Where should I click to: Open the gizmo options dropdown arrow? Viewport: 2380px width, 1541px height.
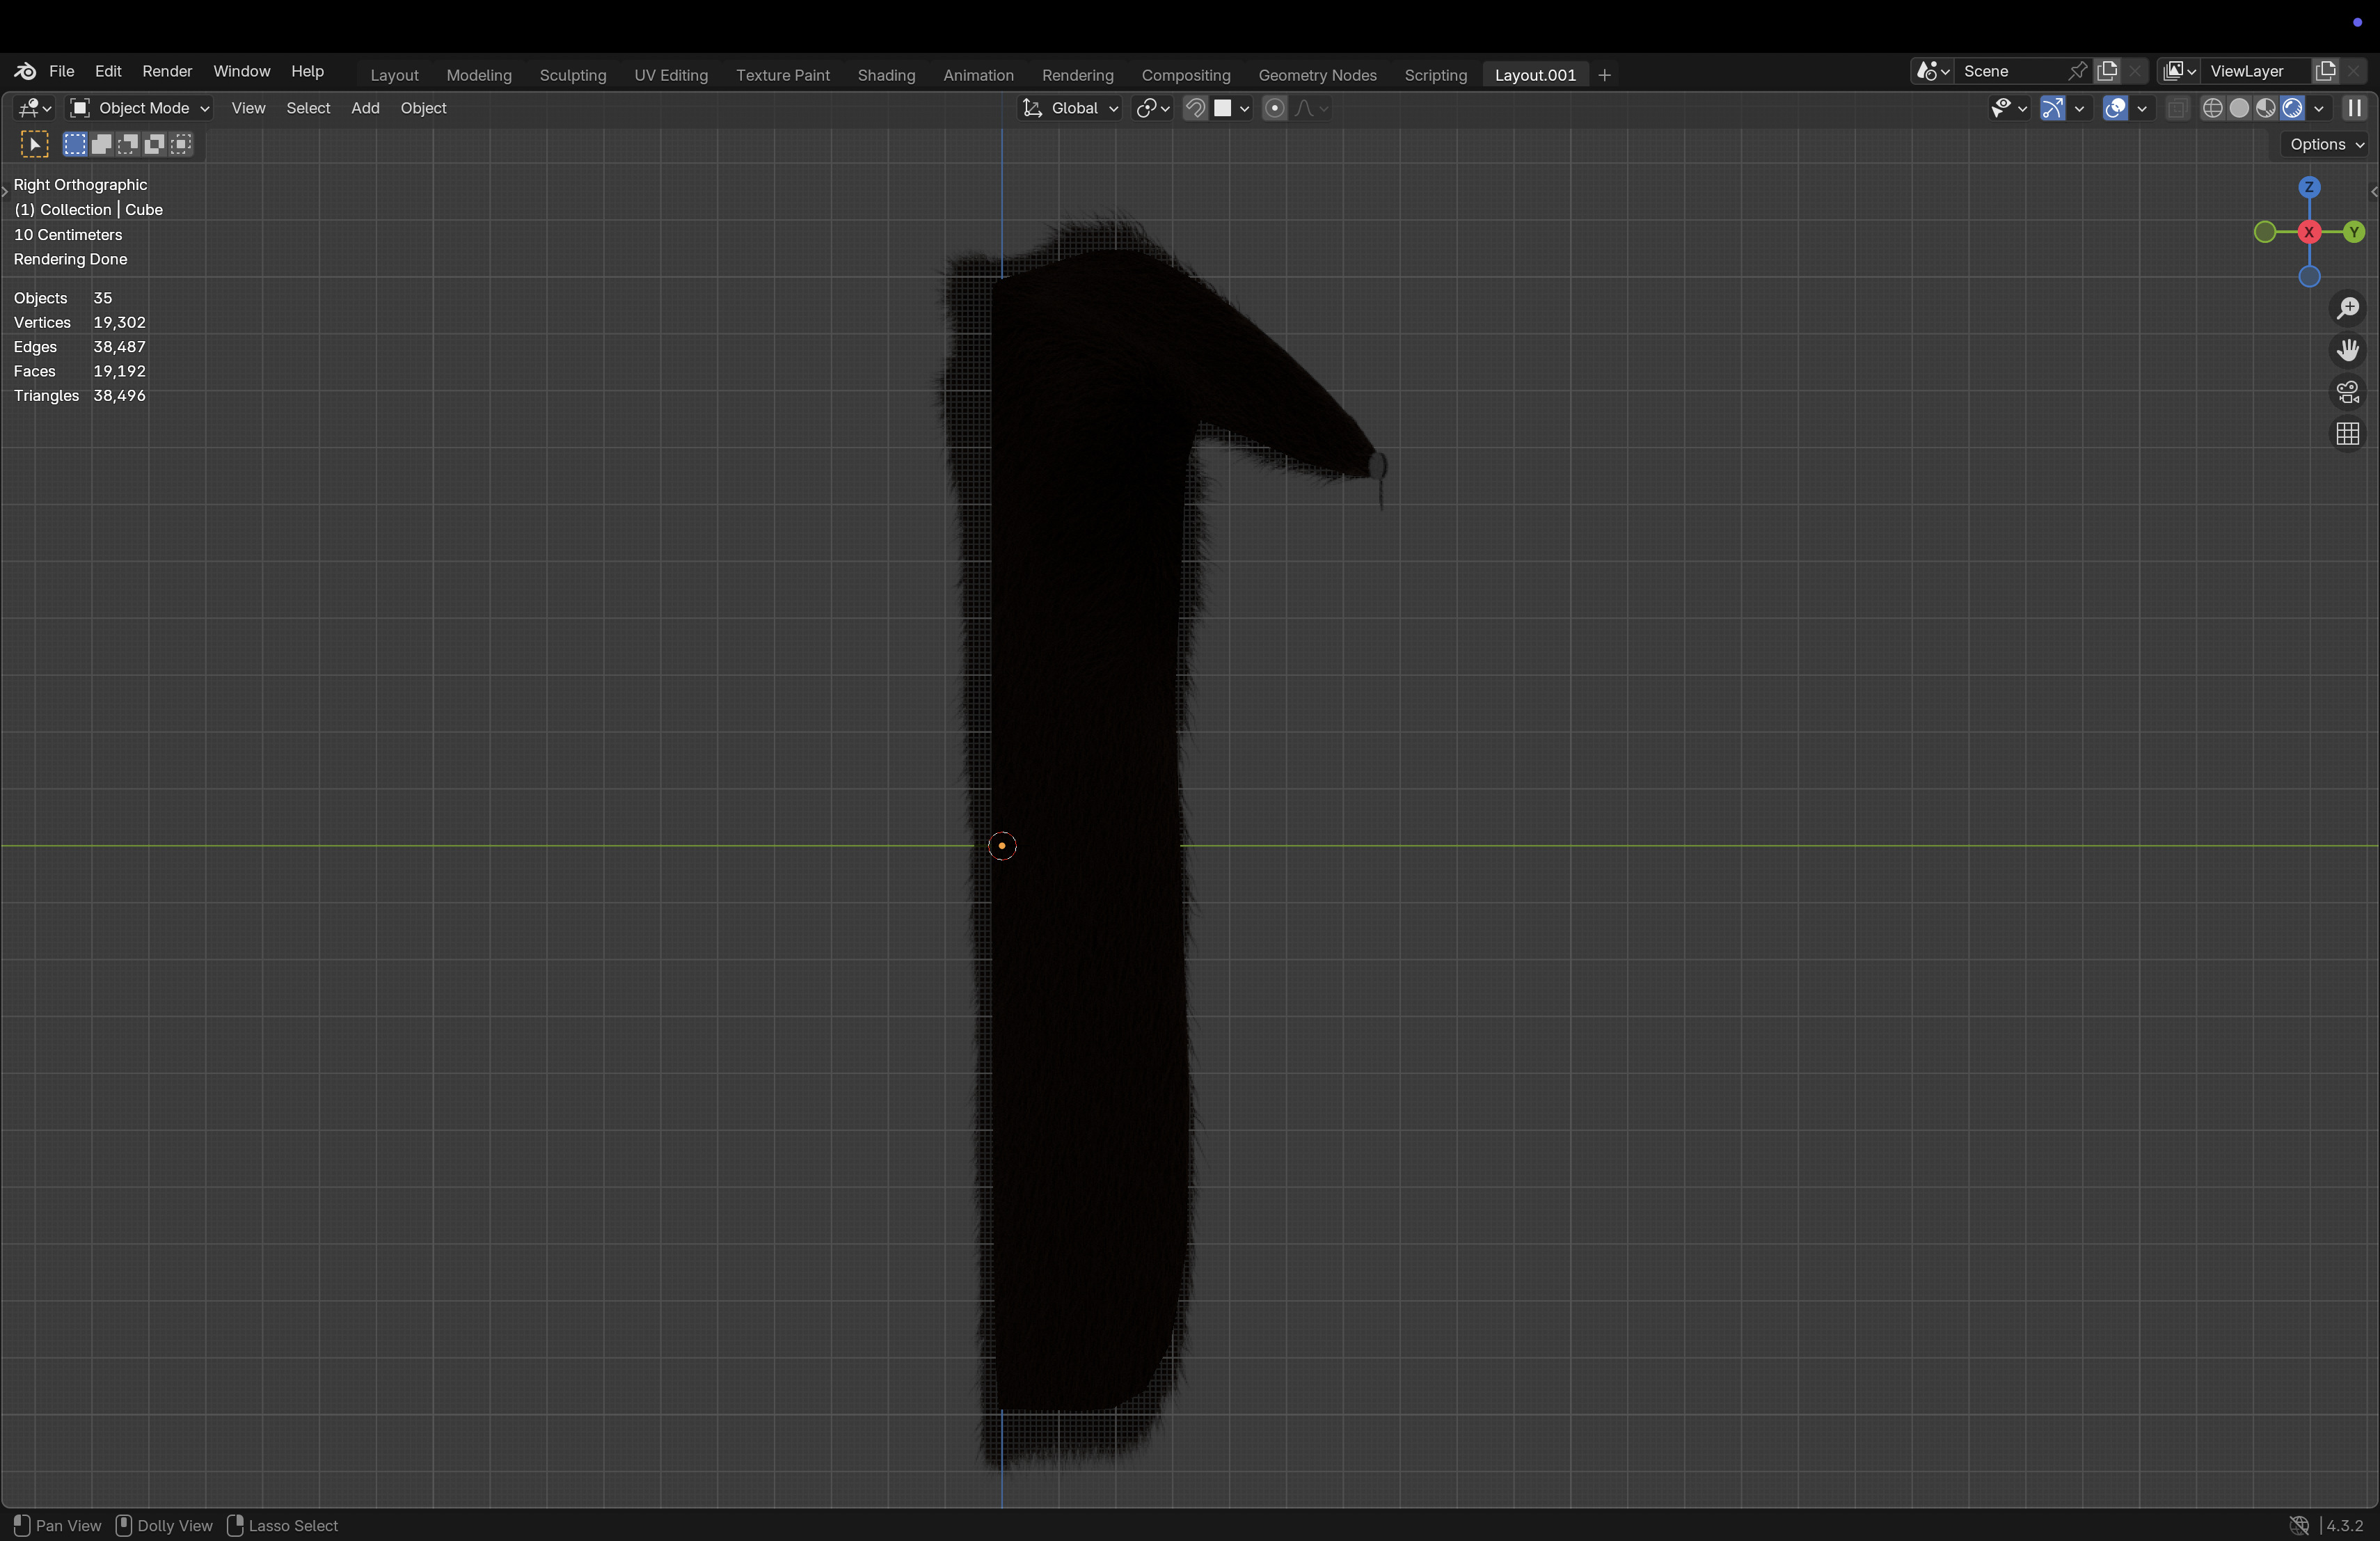(x=2079, y=108)
